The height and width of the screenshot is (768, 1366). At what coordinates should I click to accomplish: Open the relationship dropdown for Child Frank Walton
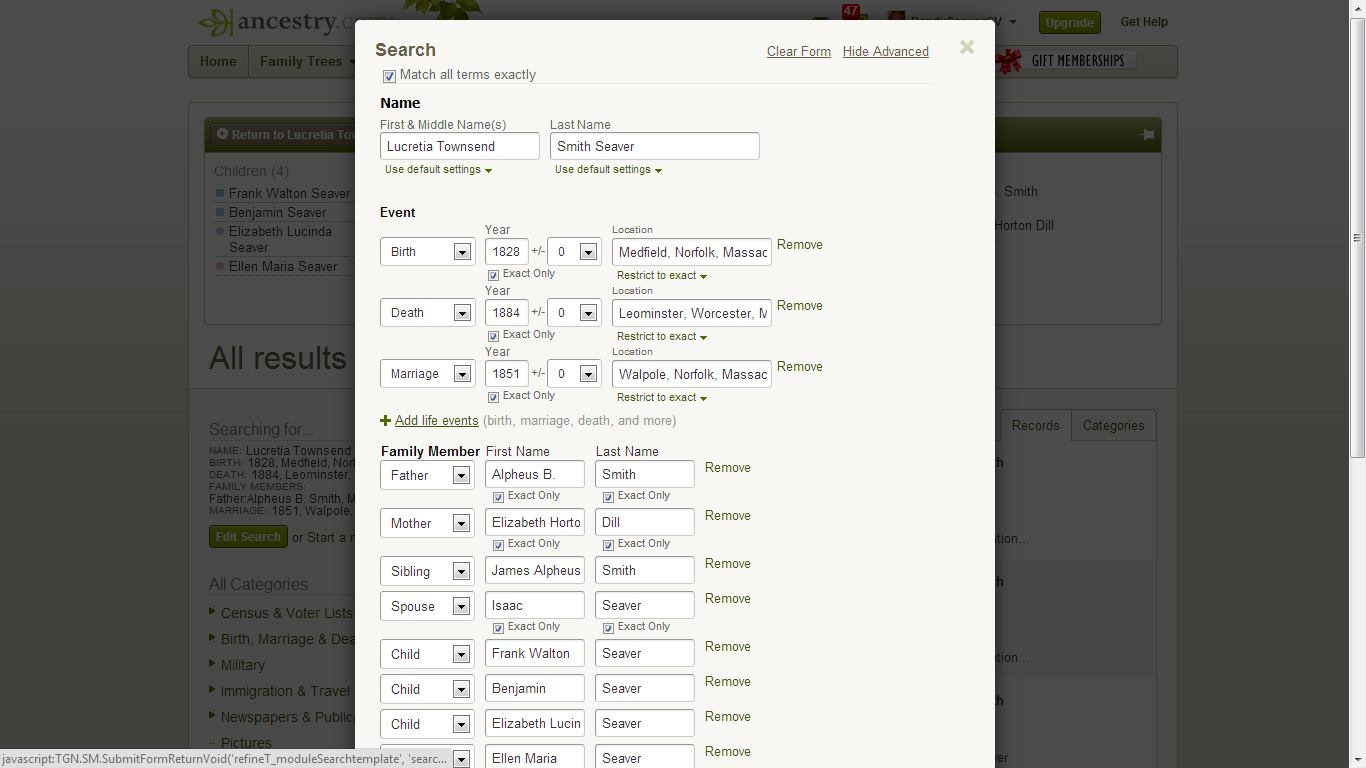coord(428,654)
